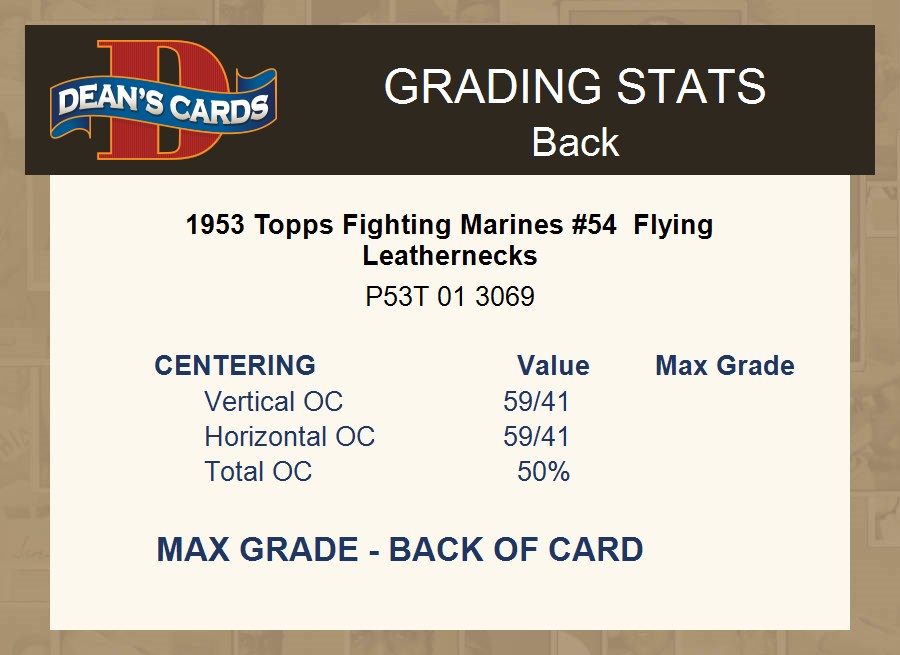Click empty Max Grade cell for Vertical OC
The width and height of the screenshot is (900, 655).
pyautogui.click(x=725, y=401)
